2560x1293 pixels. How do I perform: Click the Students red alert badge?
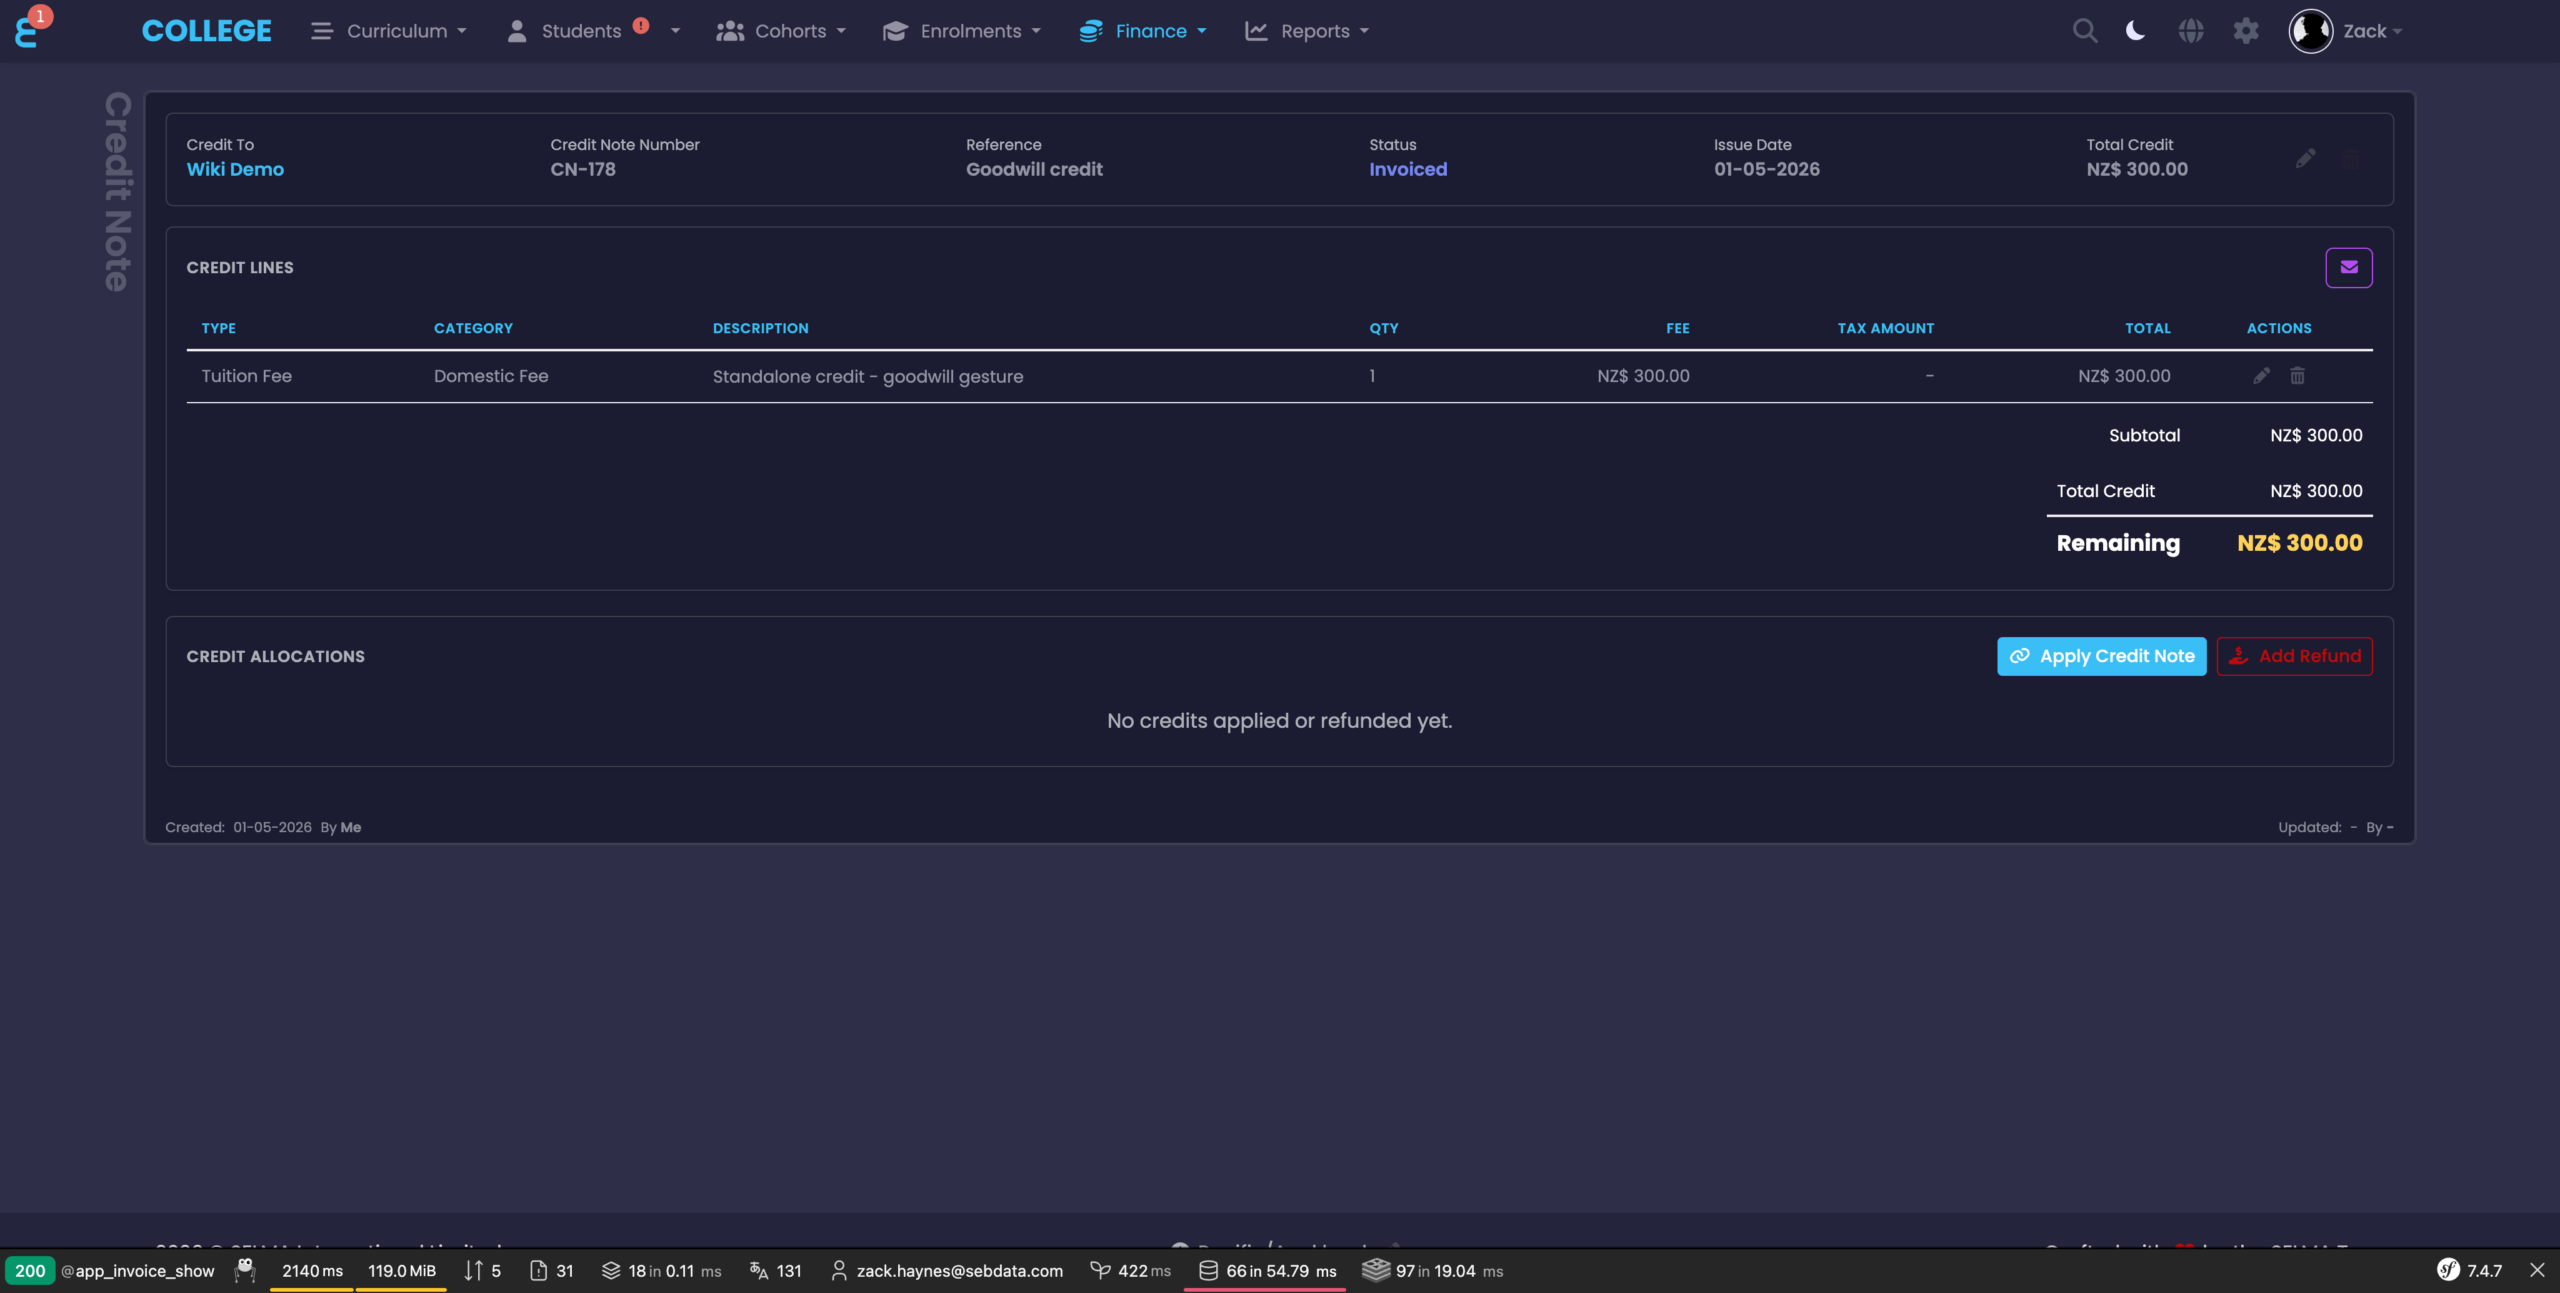641,26
